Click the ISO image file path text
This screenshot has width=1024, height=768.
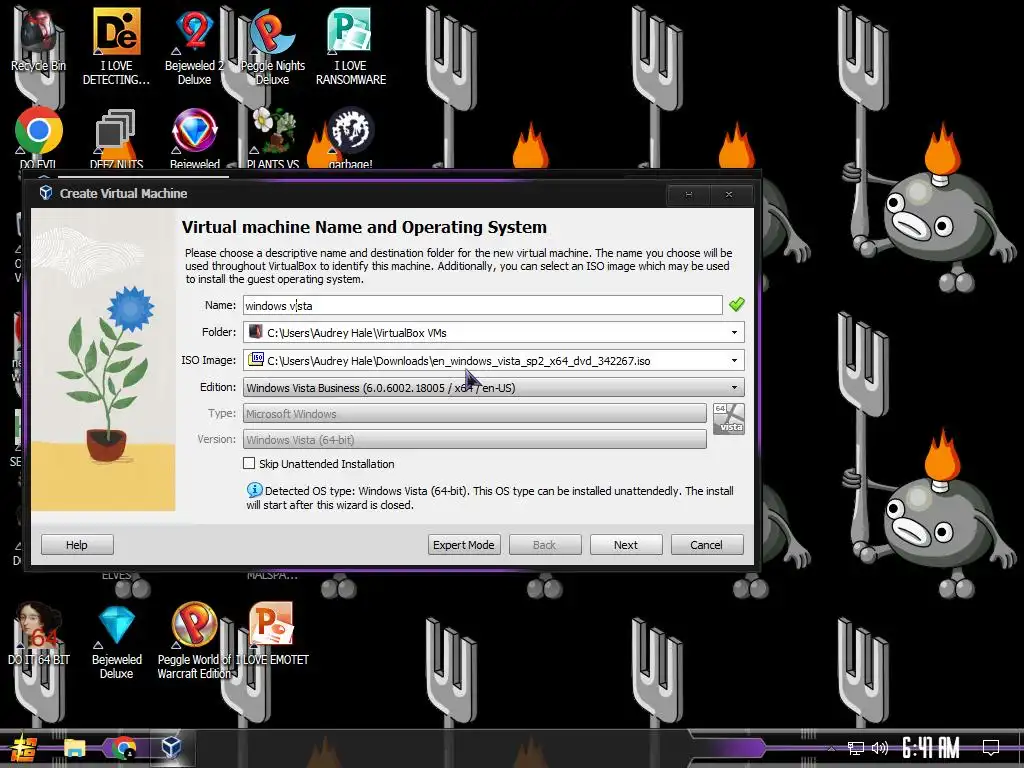[458, 361]
